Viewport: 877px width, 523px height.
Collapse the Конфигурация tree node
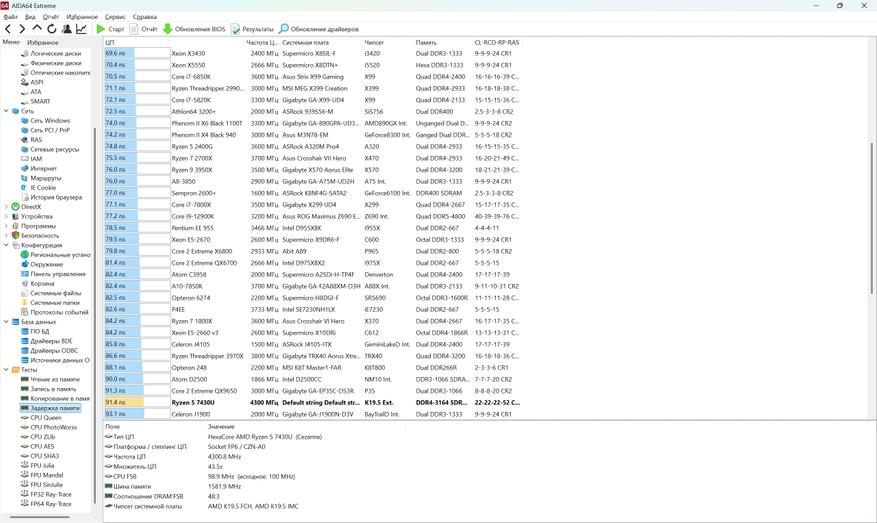point(6,245)
